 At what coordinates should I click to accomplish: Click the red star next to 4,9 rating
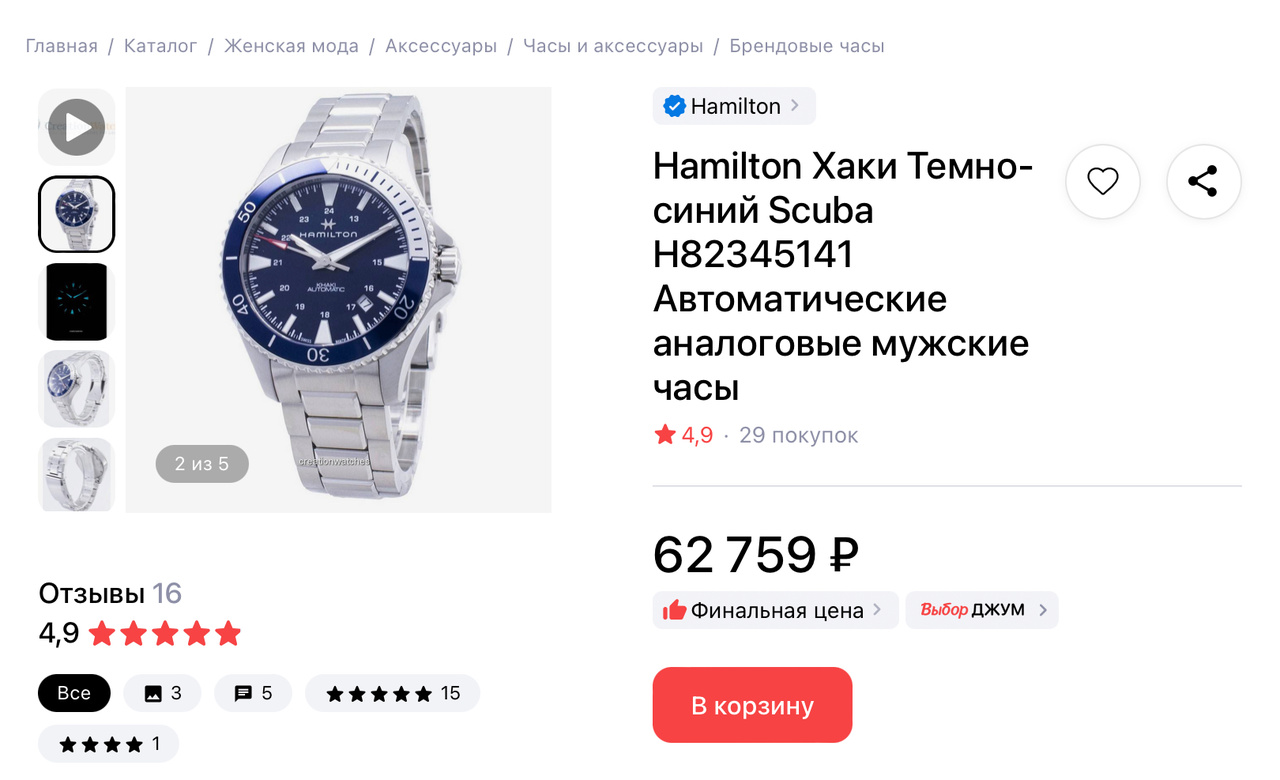pyautogui.click(x=665, y=435)
